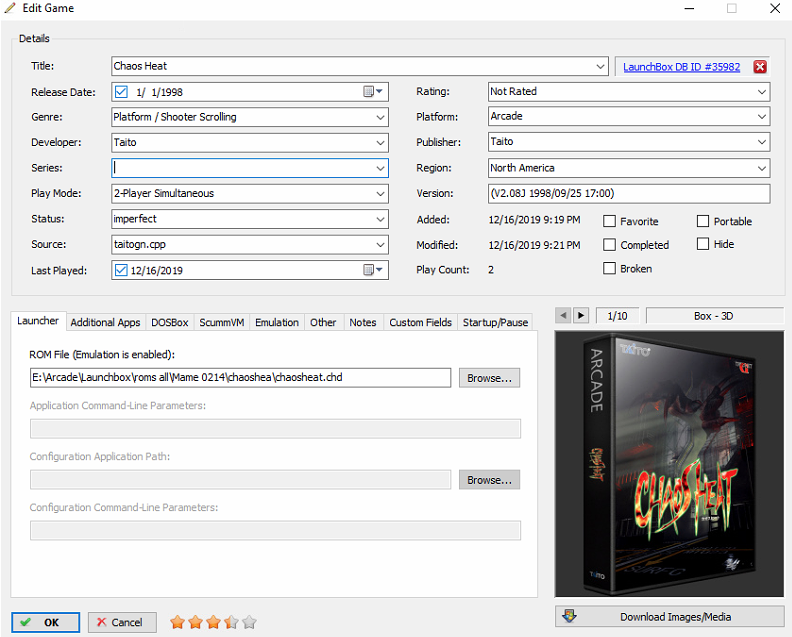Toggle the Release Date checkbox

coord(121,91)
